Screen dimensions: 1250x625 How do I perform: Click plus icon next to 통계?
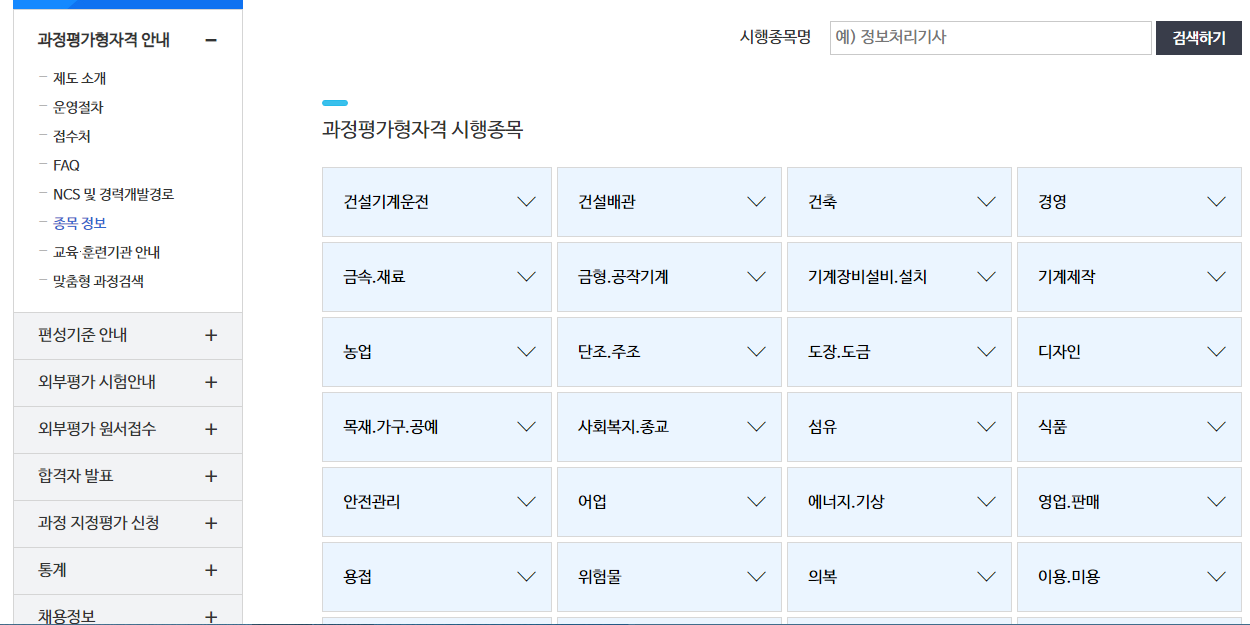tap(211, 570)
